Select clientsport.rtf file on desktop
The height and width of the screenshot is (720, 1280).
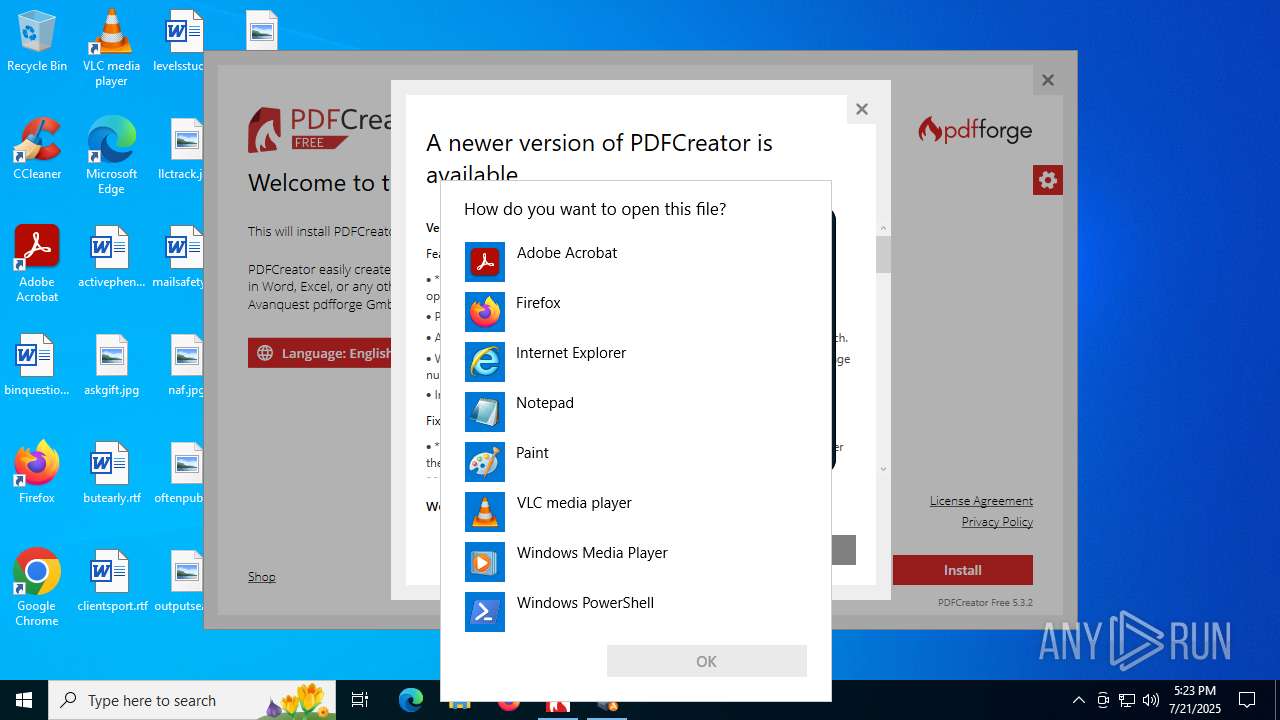111,581
